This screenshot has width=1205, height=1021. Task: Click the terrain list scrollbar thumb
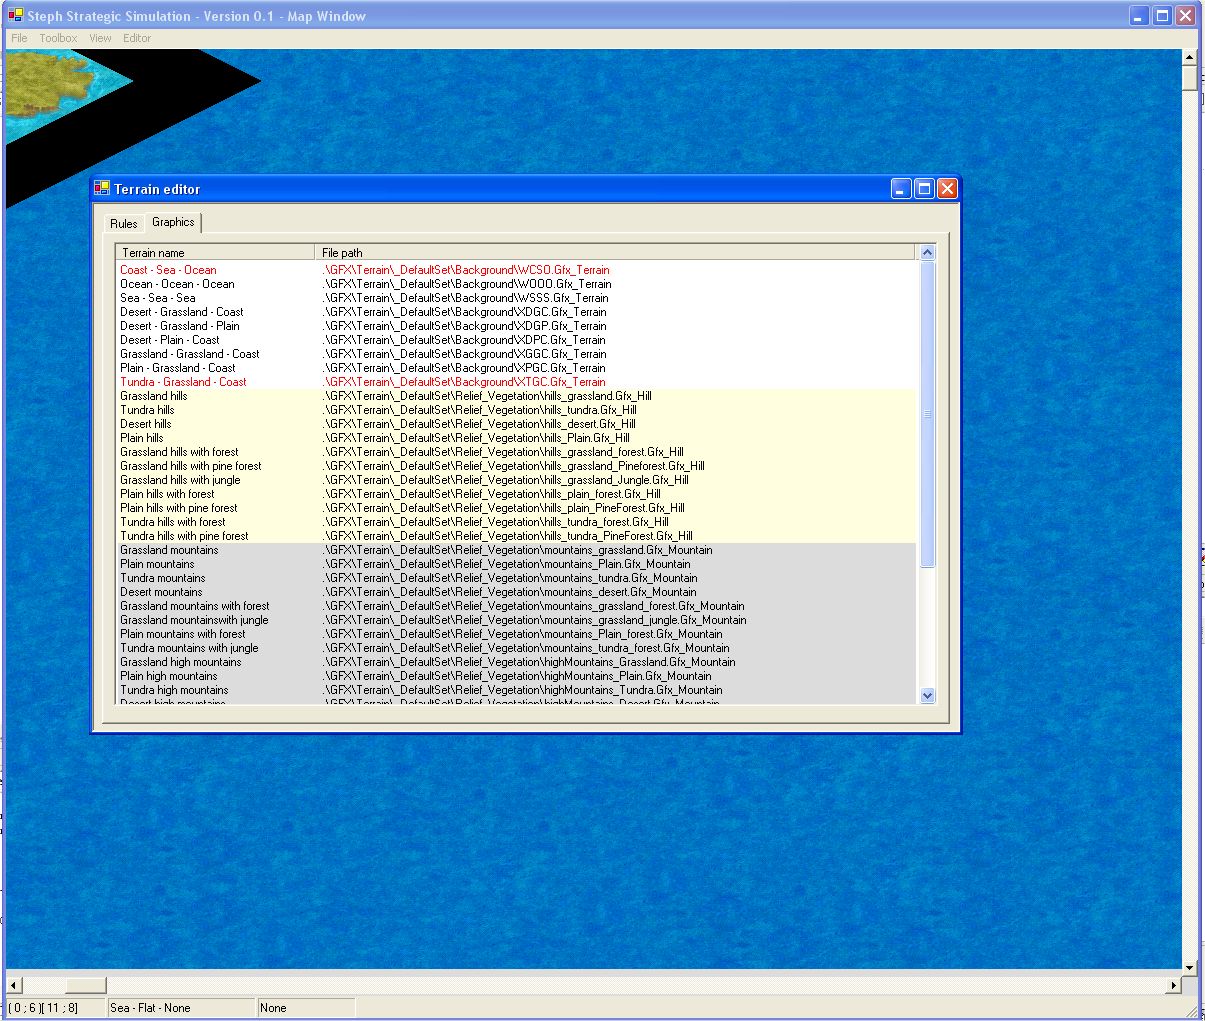click(x=927, y=414)
